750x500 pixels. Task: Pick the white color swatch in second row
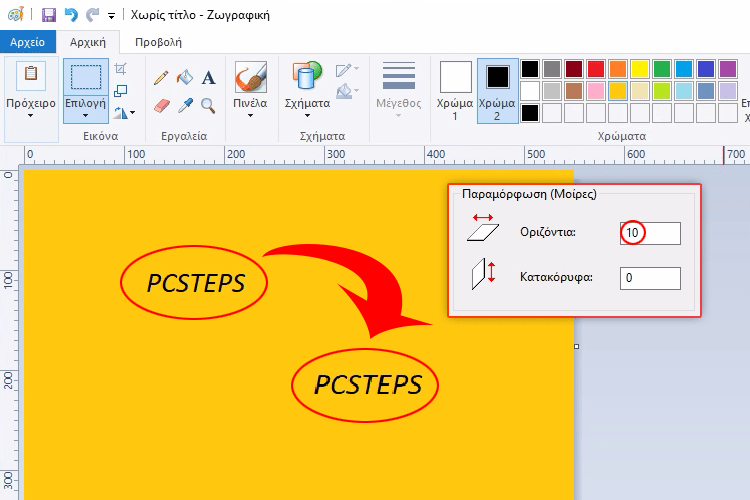coord(529,91)
